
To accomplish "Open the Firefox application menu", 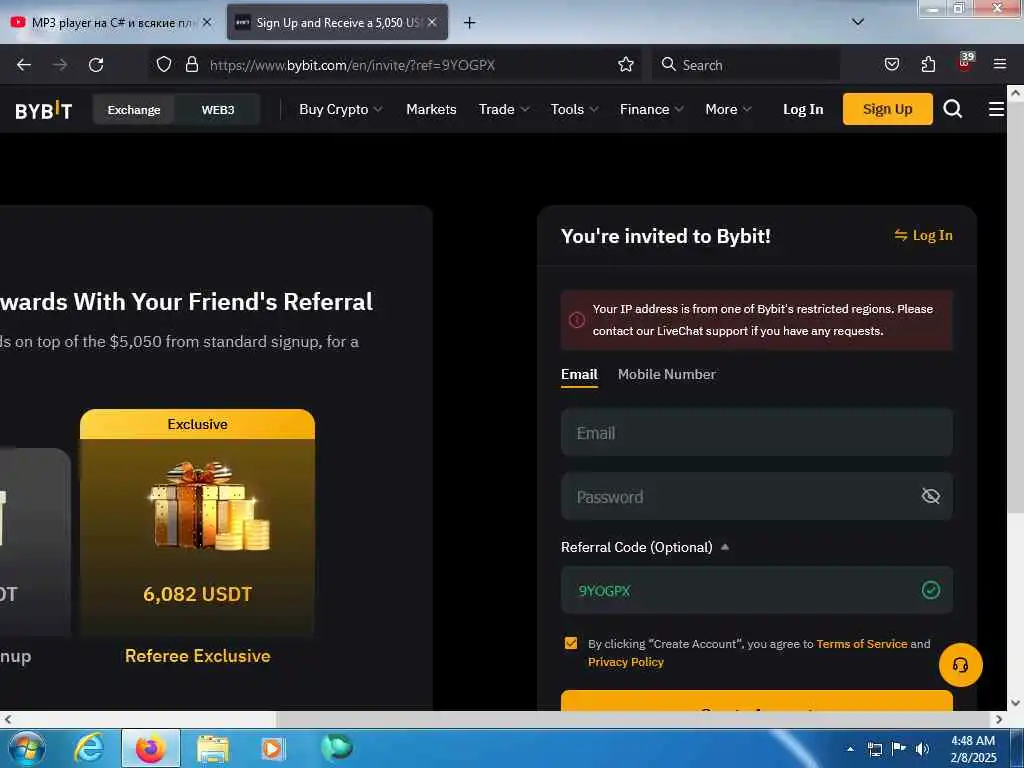I will click(x=1000, y=64).
